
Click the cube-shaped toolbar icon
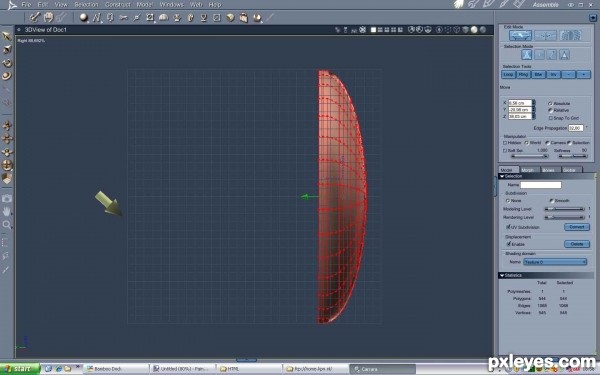point(230,17)
